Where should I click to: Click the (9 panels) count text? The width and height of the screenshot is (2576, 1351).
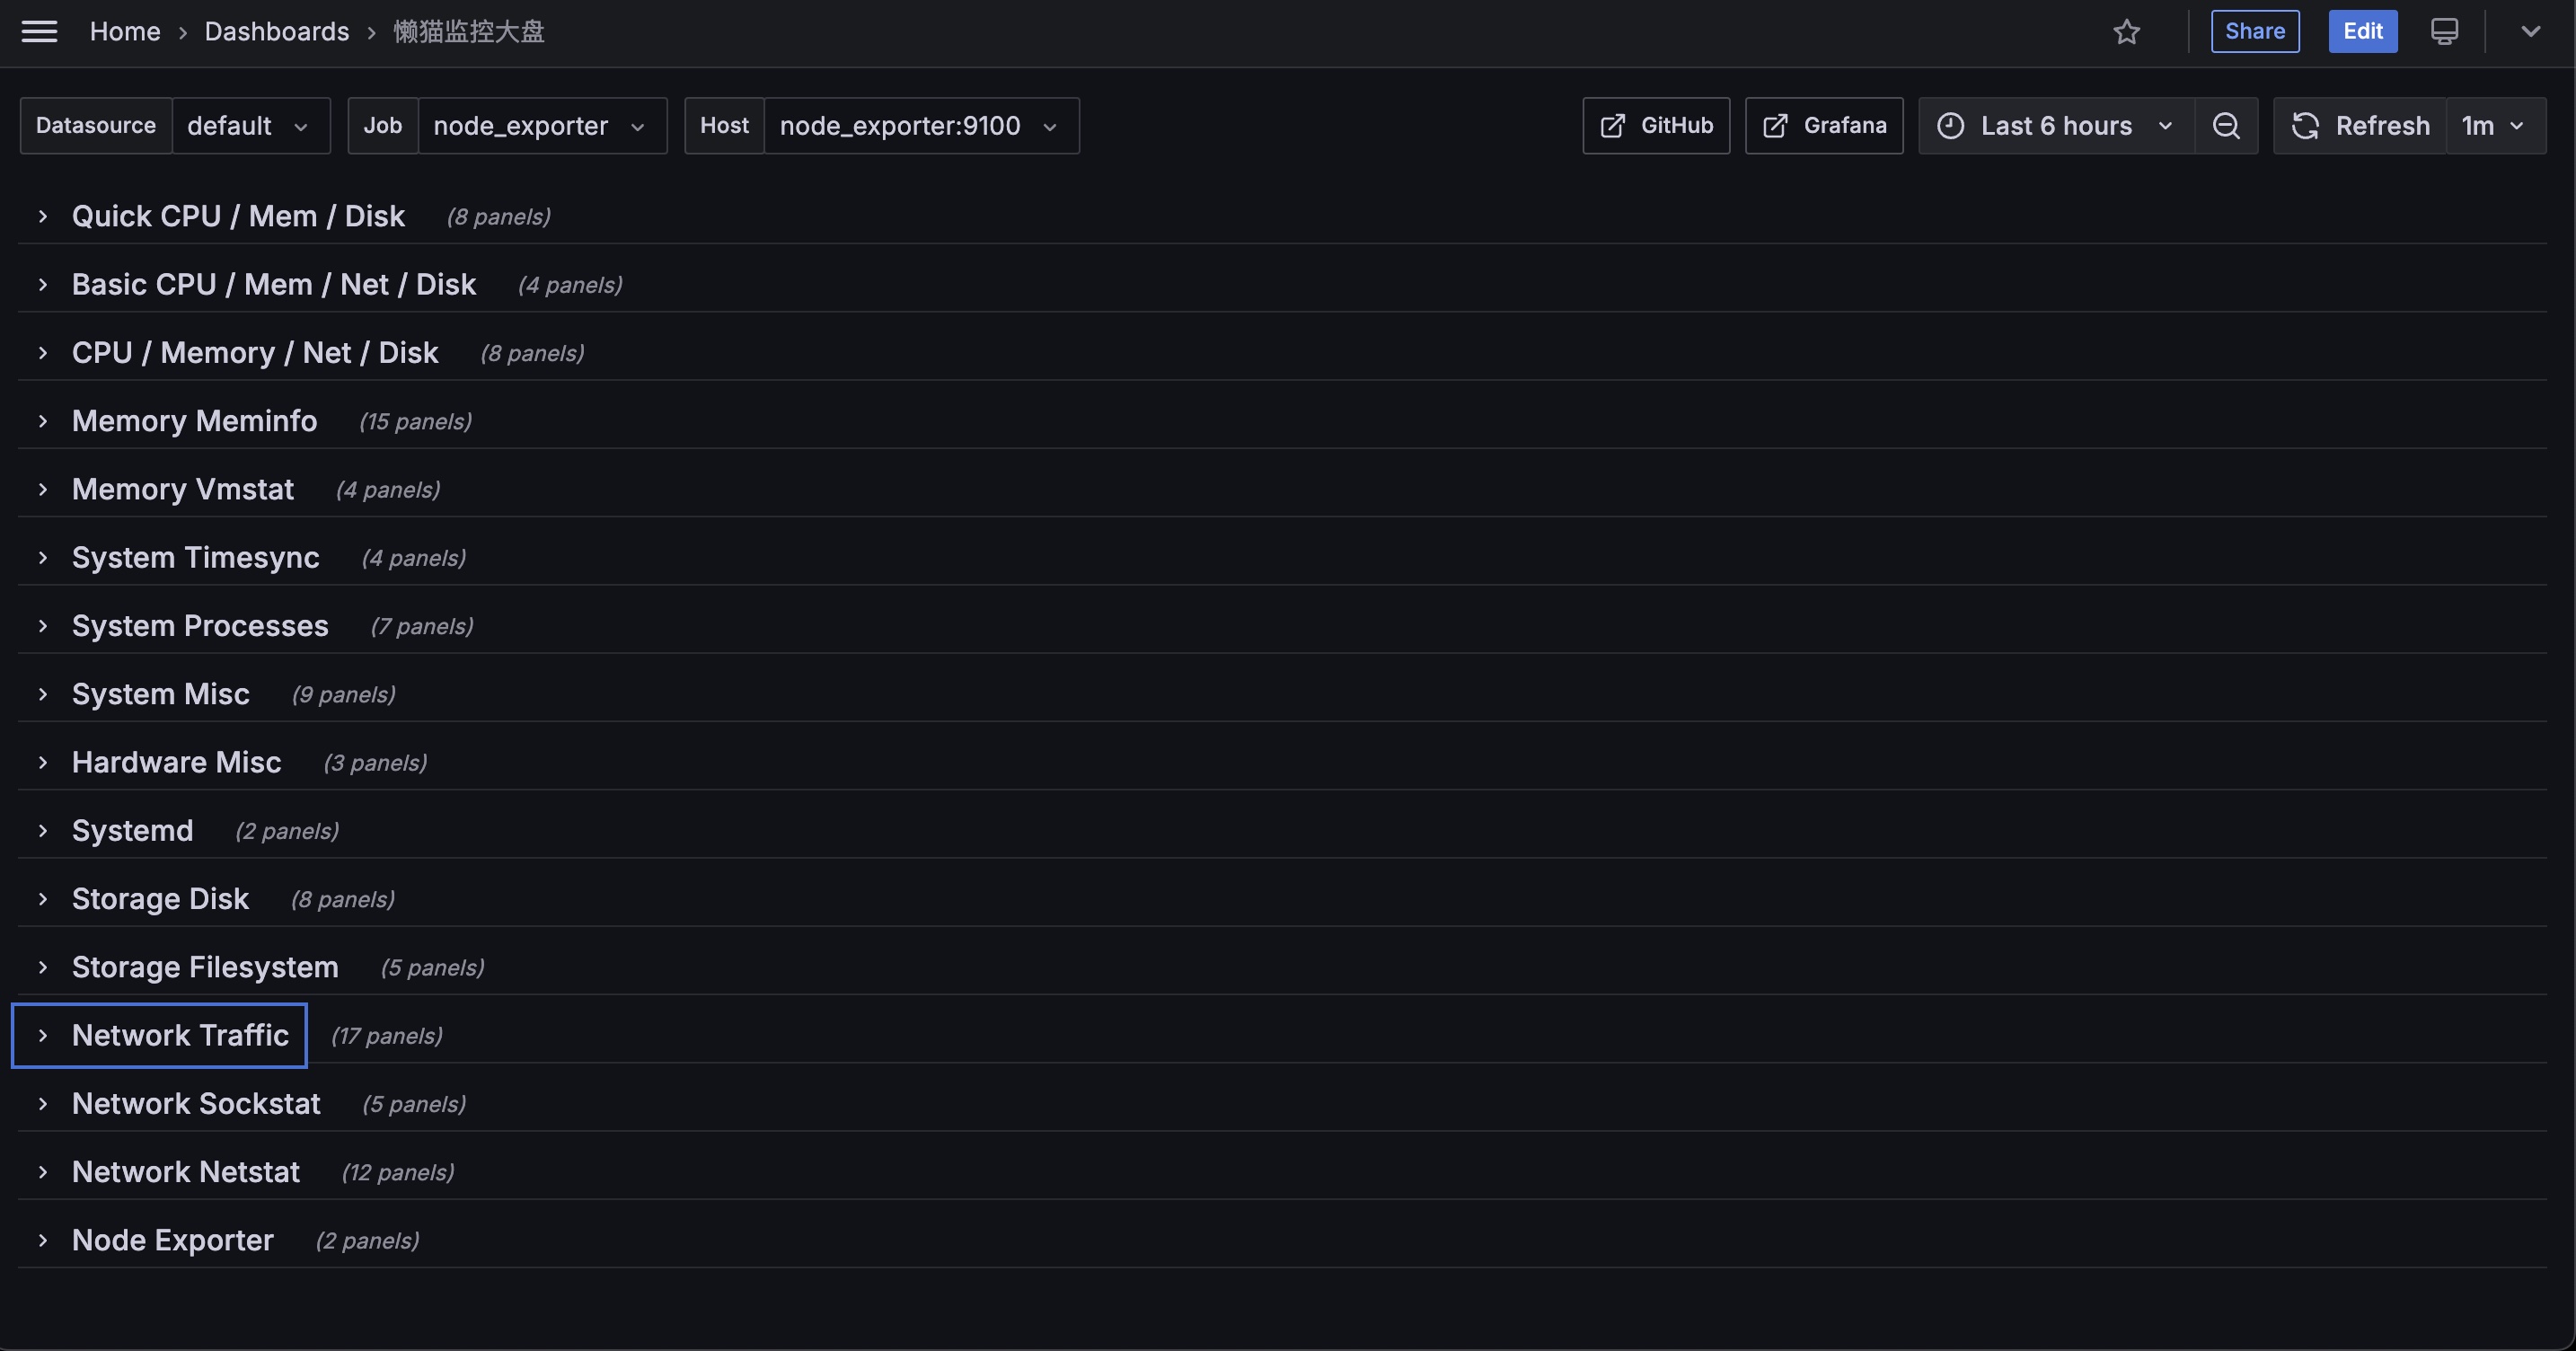(x=343, y=695)
